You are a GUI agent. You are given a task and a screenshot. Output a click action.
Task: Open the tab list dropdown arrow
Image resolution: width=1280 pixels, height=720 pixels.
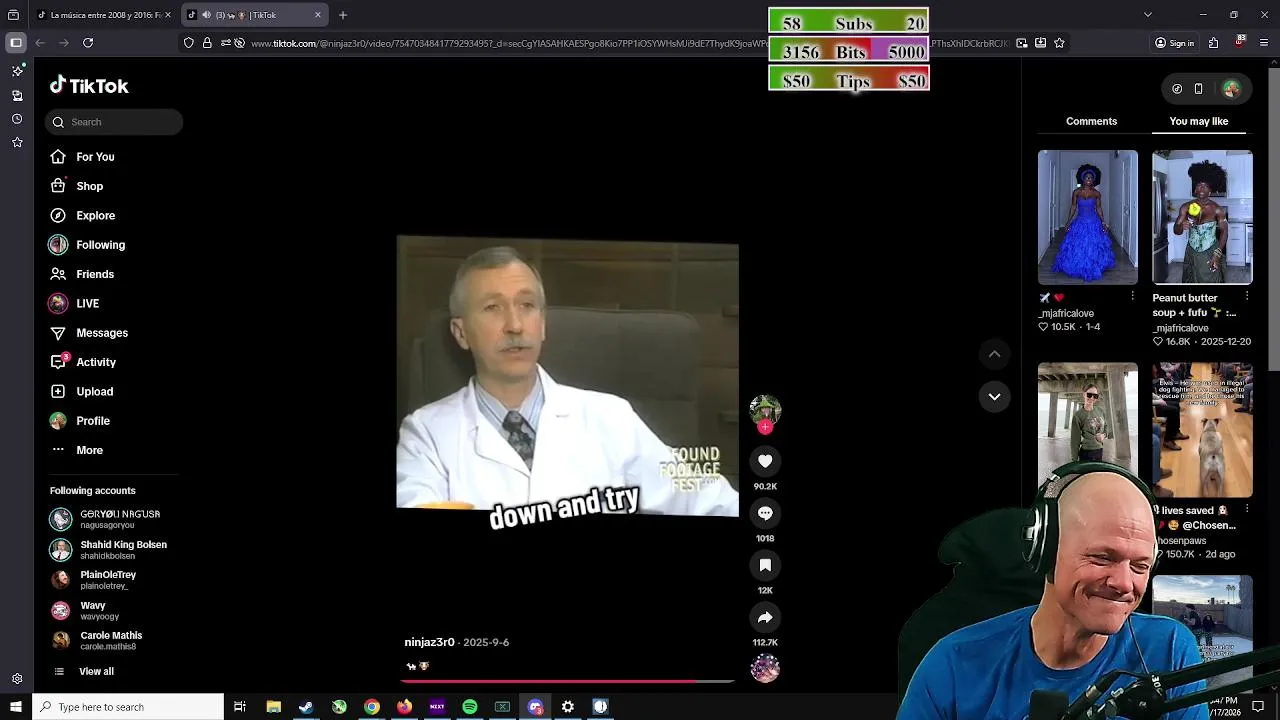click(x=1147, y=15)
